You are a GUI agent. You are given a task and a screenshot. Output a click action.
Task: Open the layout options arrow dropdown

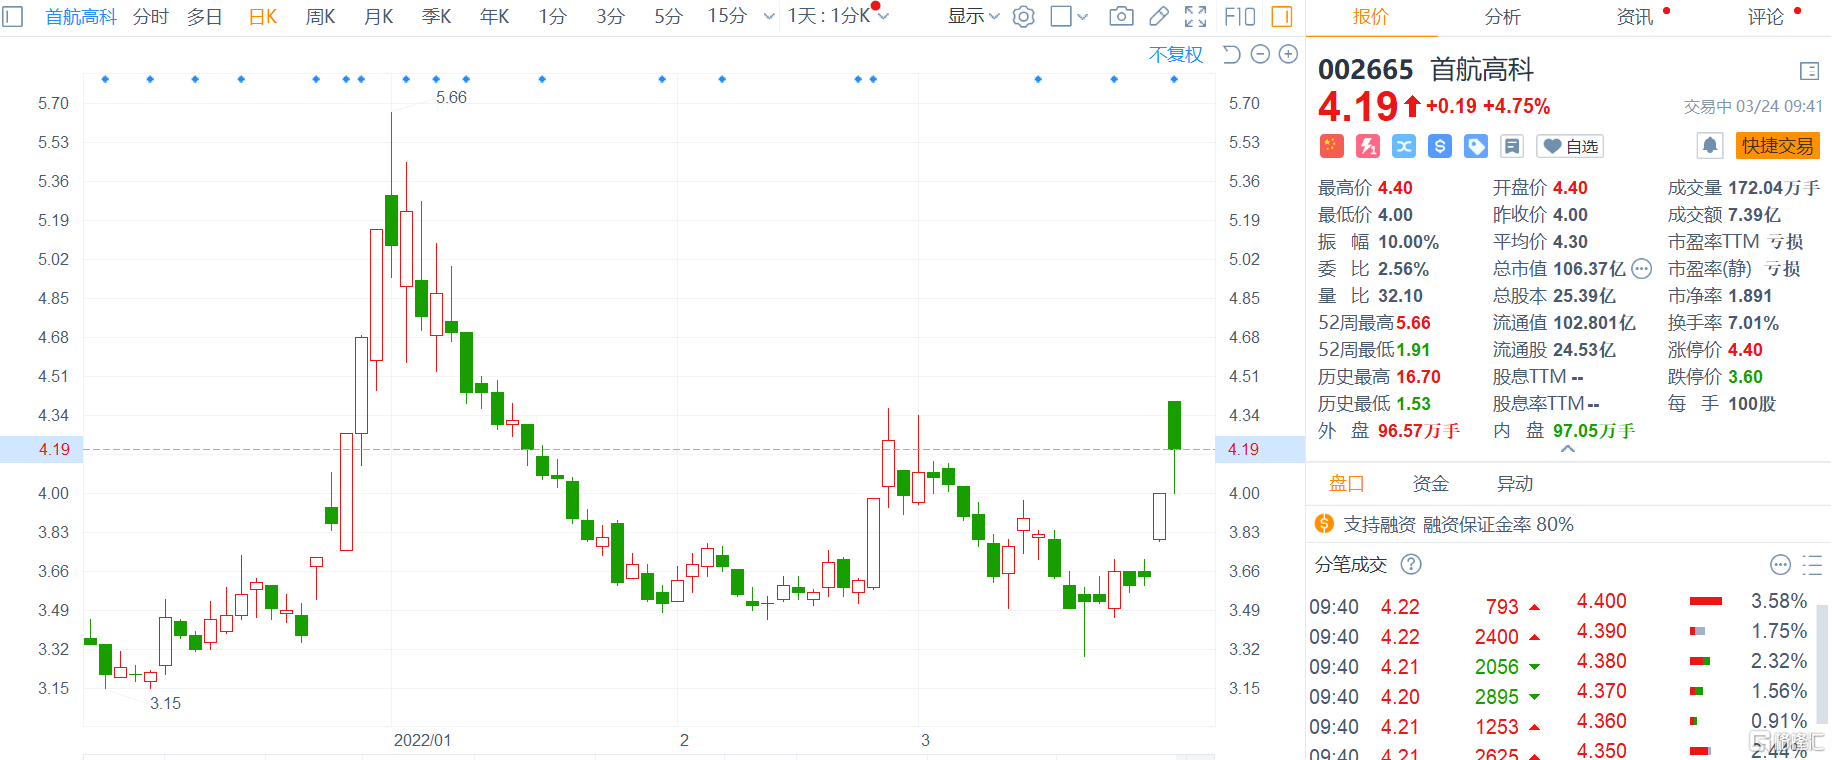pyautogui.click(x=1083, y=16)
